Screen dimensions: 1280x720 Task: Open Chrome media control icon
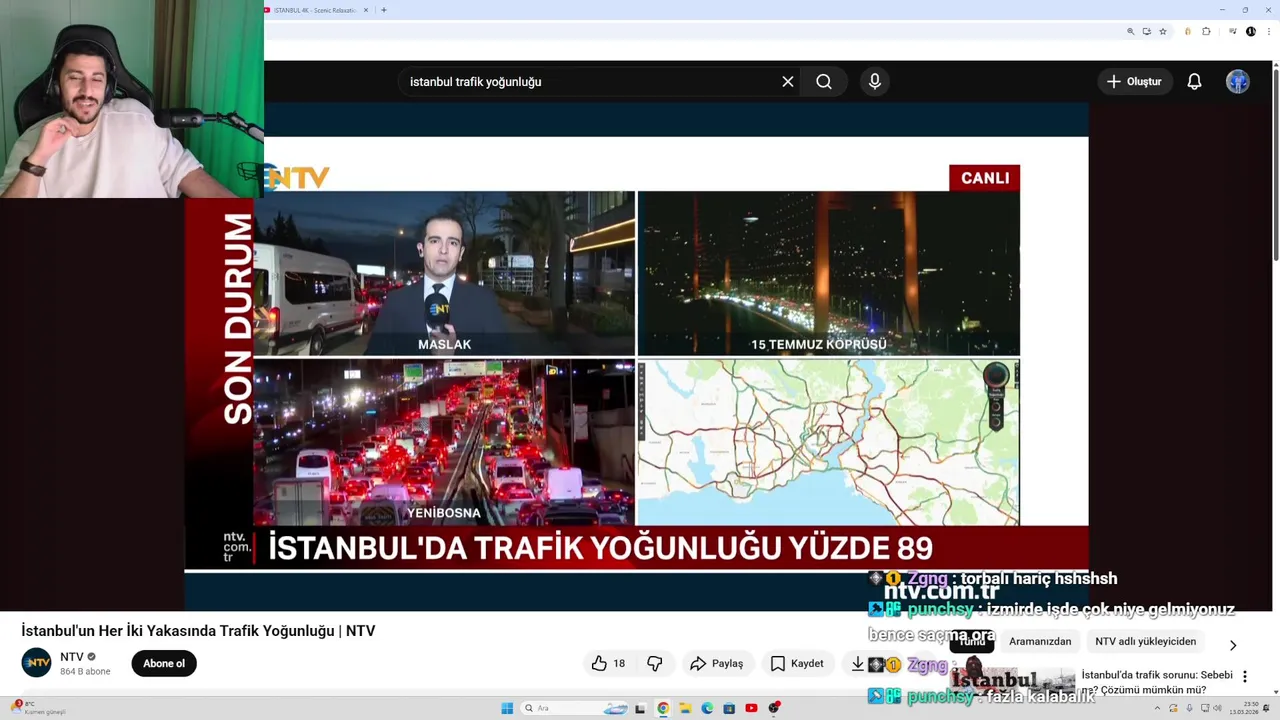click(x=1233, y=31)
